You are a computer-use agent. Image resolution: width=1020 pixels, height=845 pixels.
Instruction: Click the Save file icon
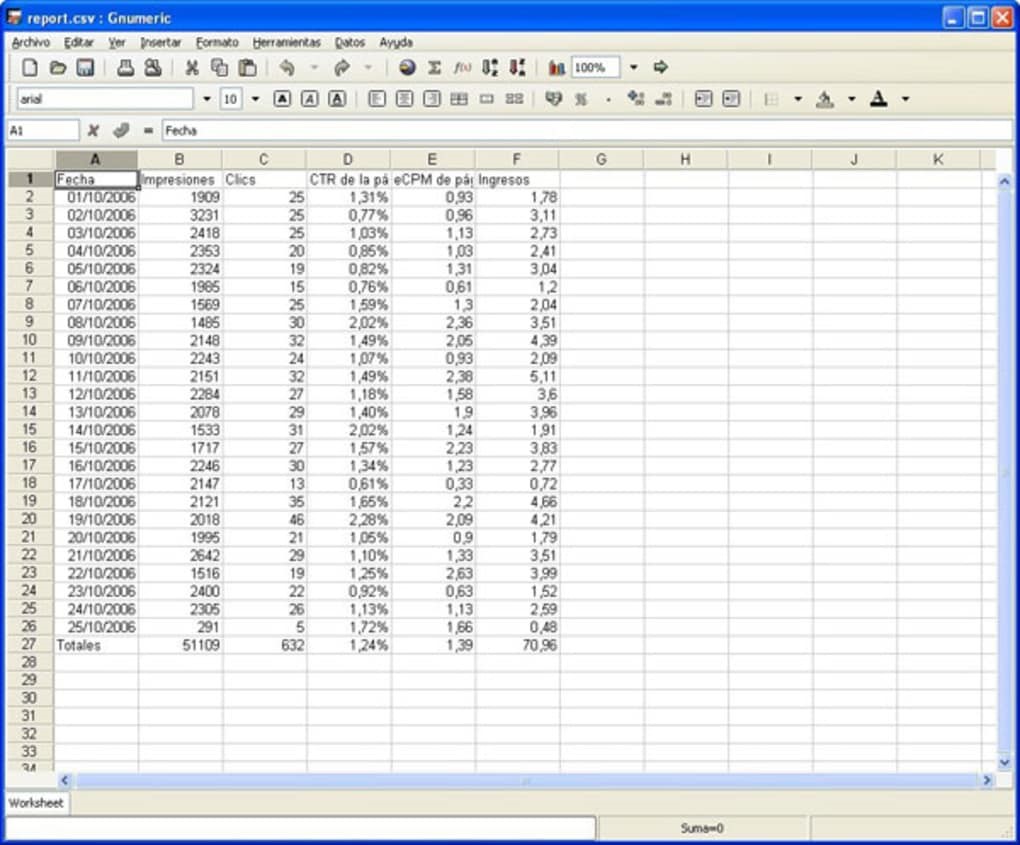(85, 68)
